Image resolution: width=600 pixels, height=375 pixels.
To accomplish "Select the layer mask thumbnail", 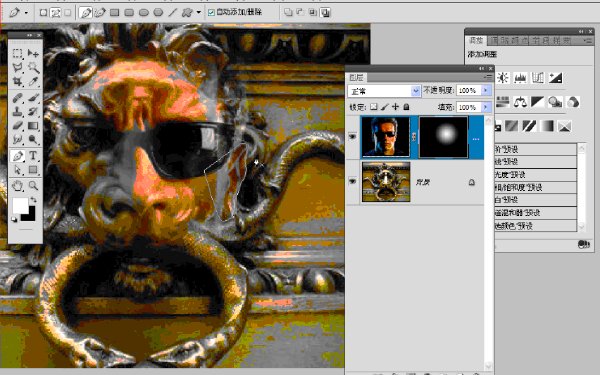I will coord(443,137).
